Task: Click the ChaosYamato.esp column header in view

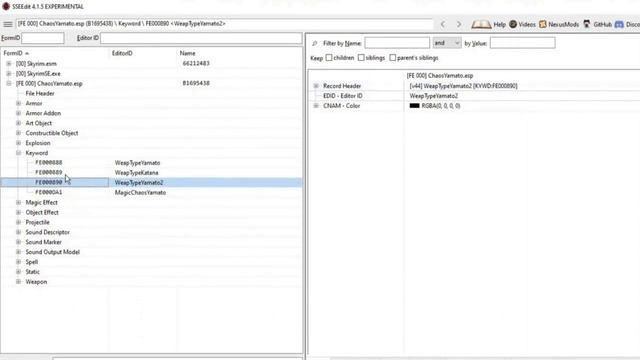Action: pos(440,76)
